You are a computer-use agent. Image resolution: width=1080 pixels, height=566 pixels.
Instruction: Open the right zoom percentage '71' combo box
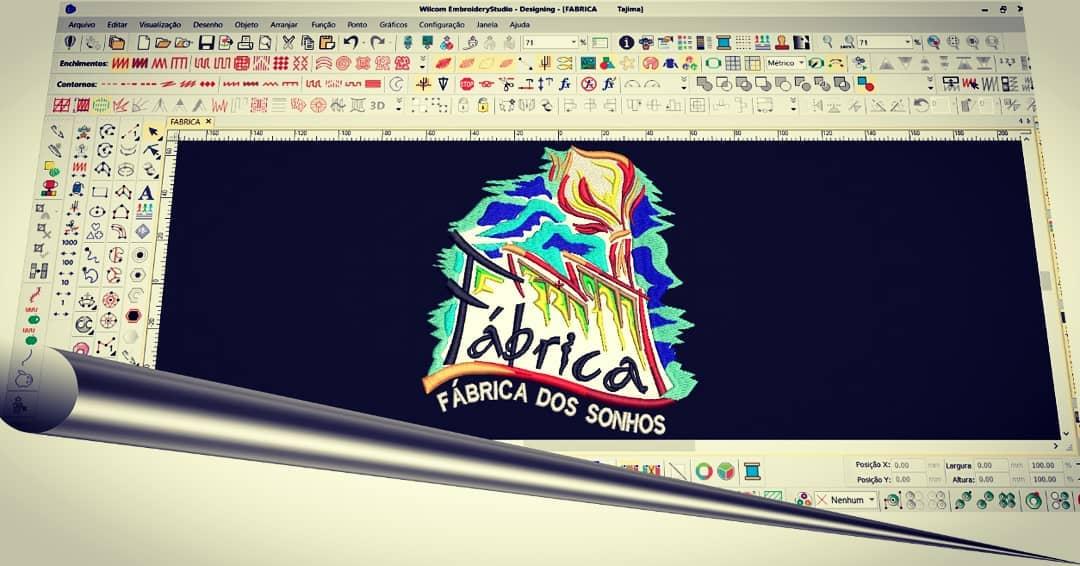(x=884, y=43)
